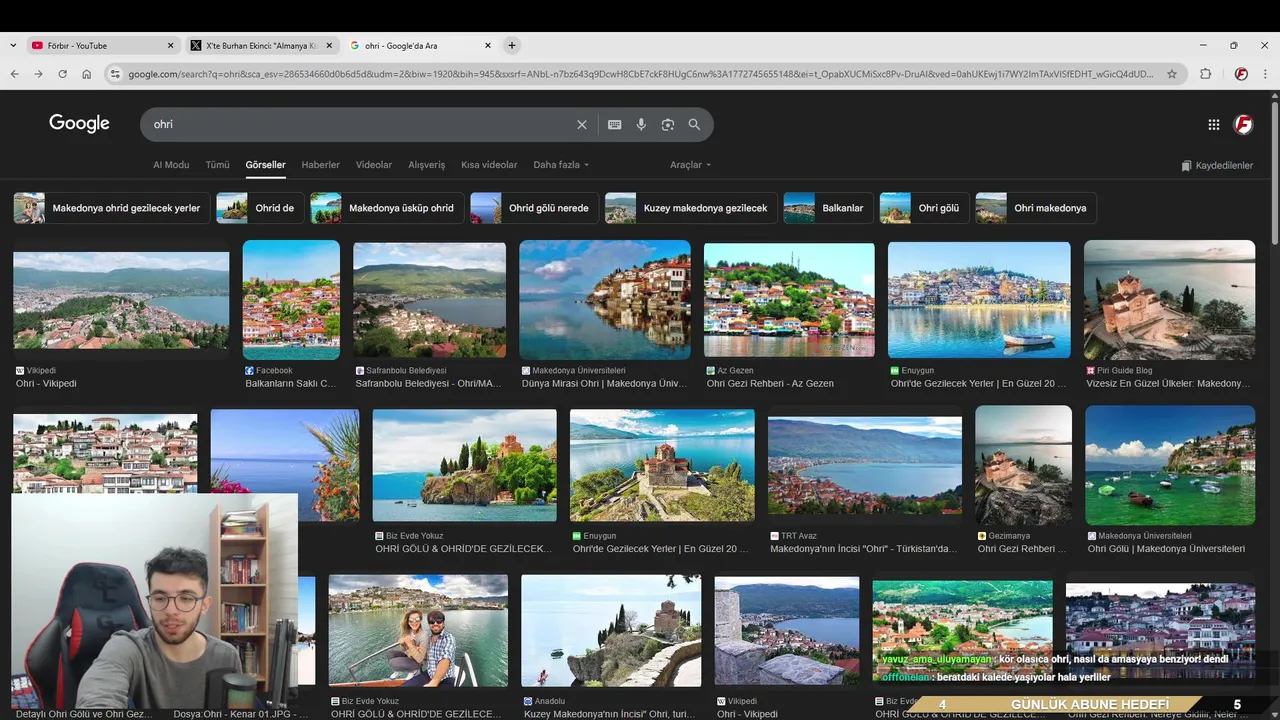This screenshot has width=1280, height=720.
Task: Open the on-screen keyboard input tool
Action: tap(615, 125)
